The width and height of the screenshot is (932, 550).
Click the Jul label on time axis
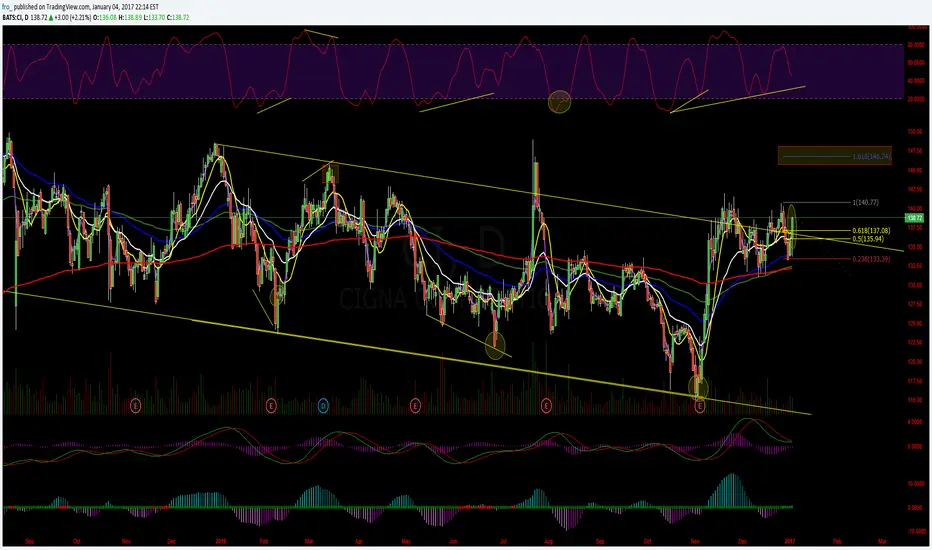pyautogui.click(x=503, y=542)
